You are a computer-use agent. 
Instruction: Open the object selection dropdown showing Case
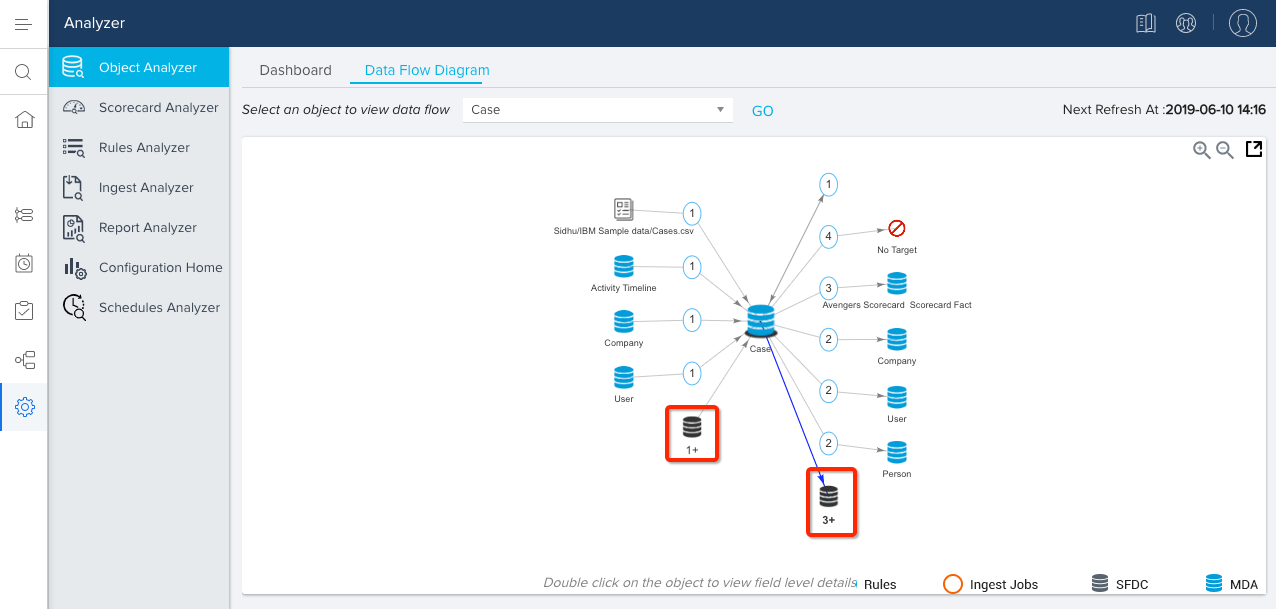[597, 110]
